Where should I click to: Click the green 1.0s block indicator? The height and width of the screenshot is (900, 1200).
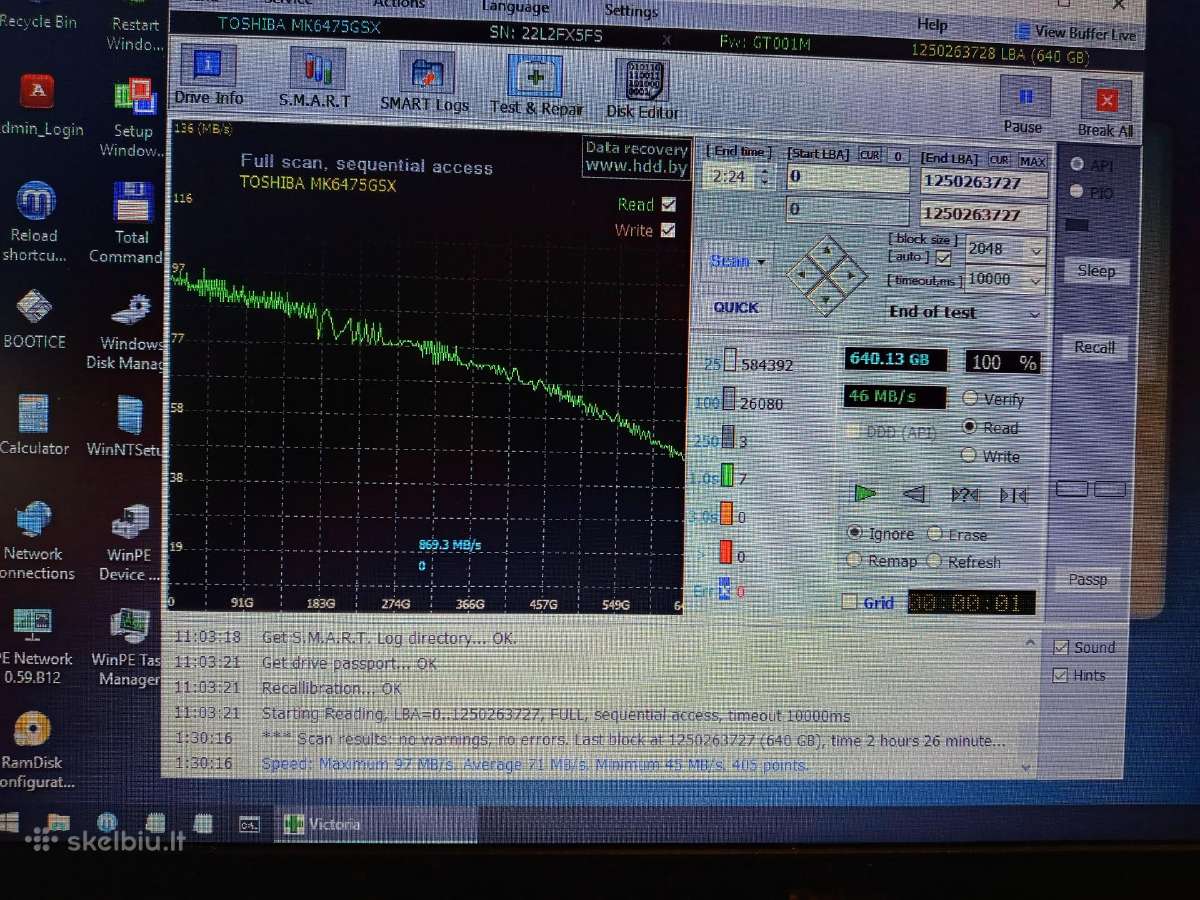[x=727, y=474]
